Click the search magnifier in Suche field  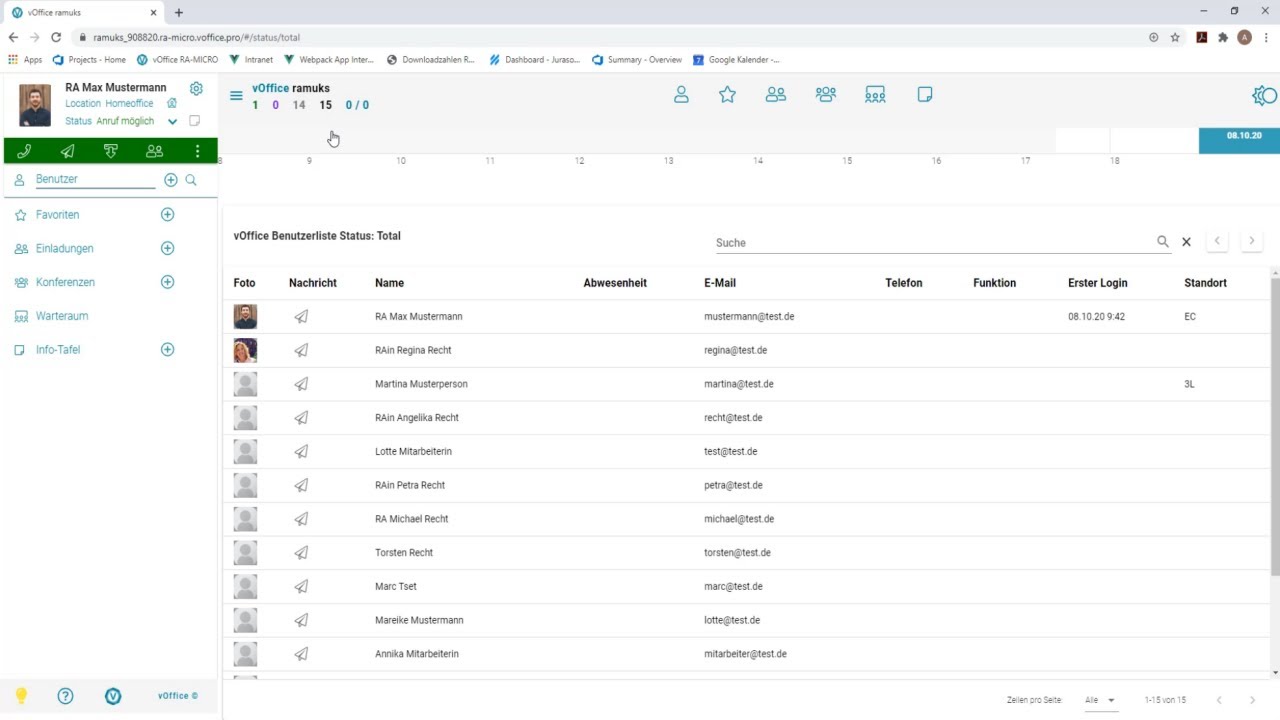point(1163,242)
